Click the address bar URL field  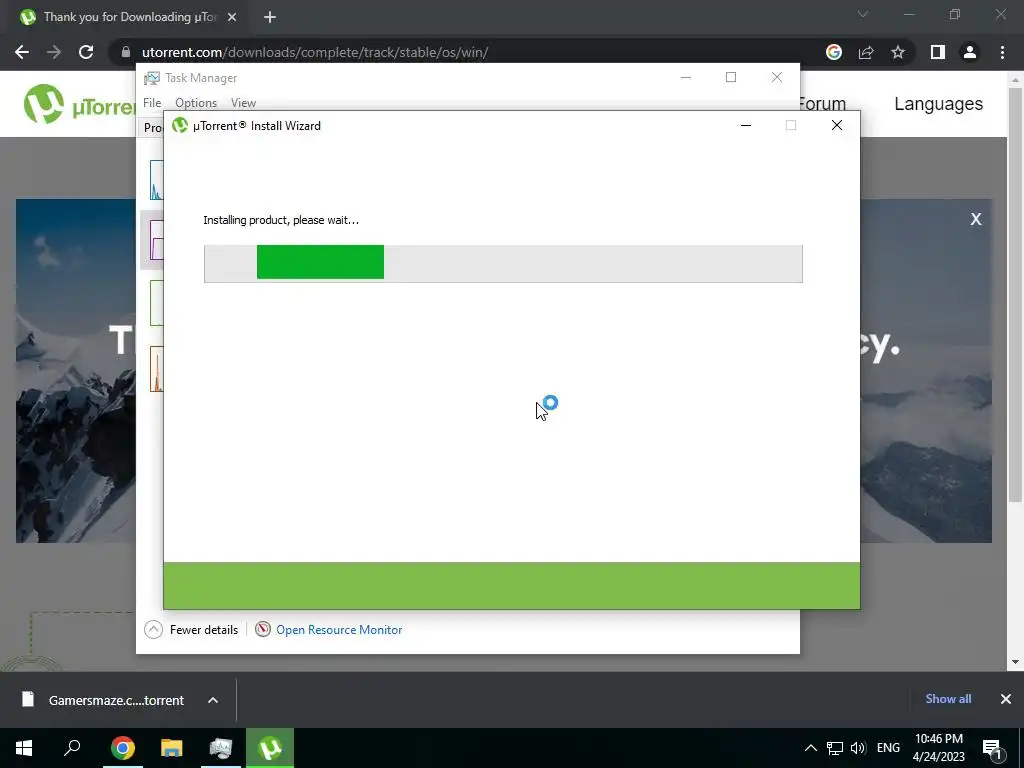457,52
